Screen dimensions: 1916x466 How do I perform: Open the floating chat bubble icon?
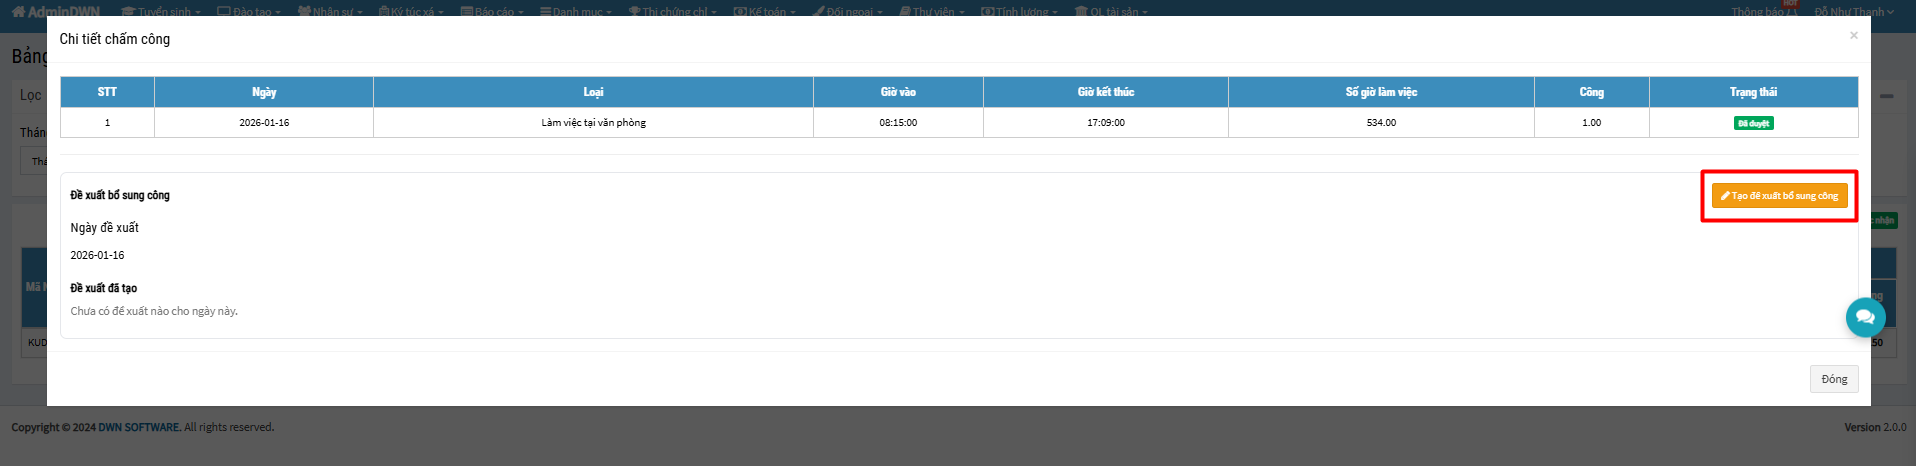coord(1865,317)
